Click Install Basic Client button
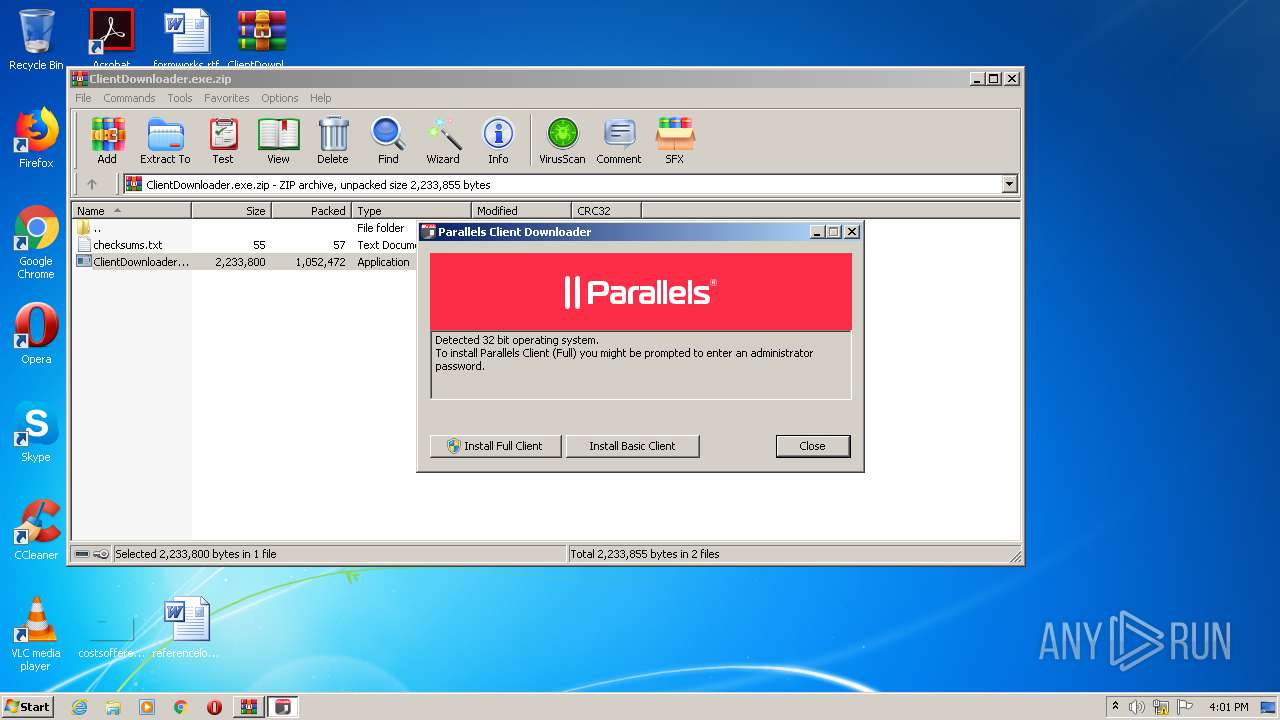 [x=632, y=446]
